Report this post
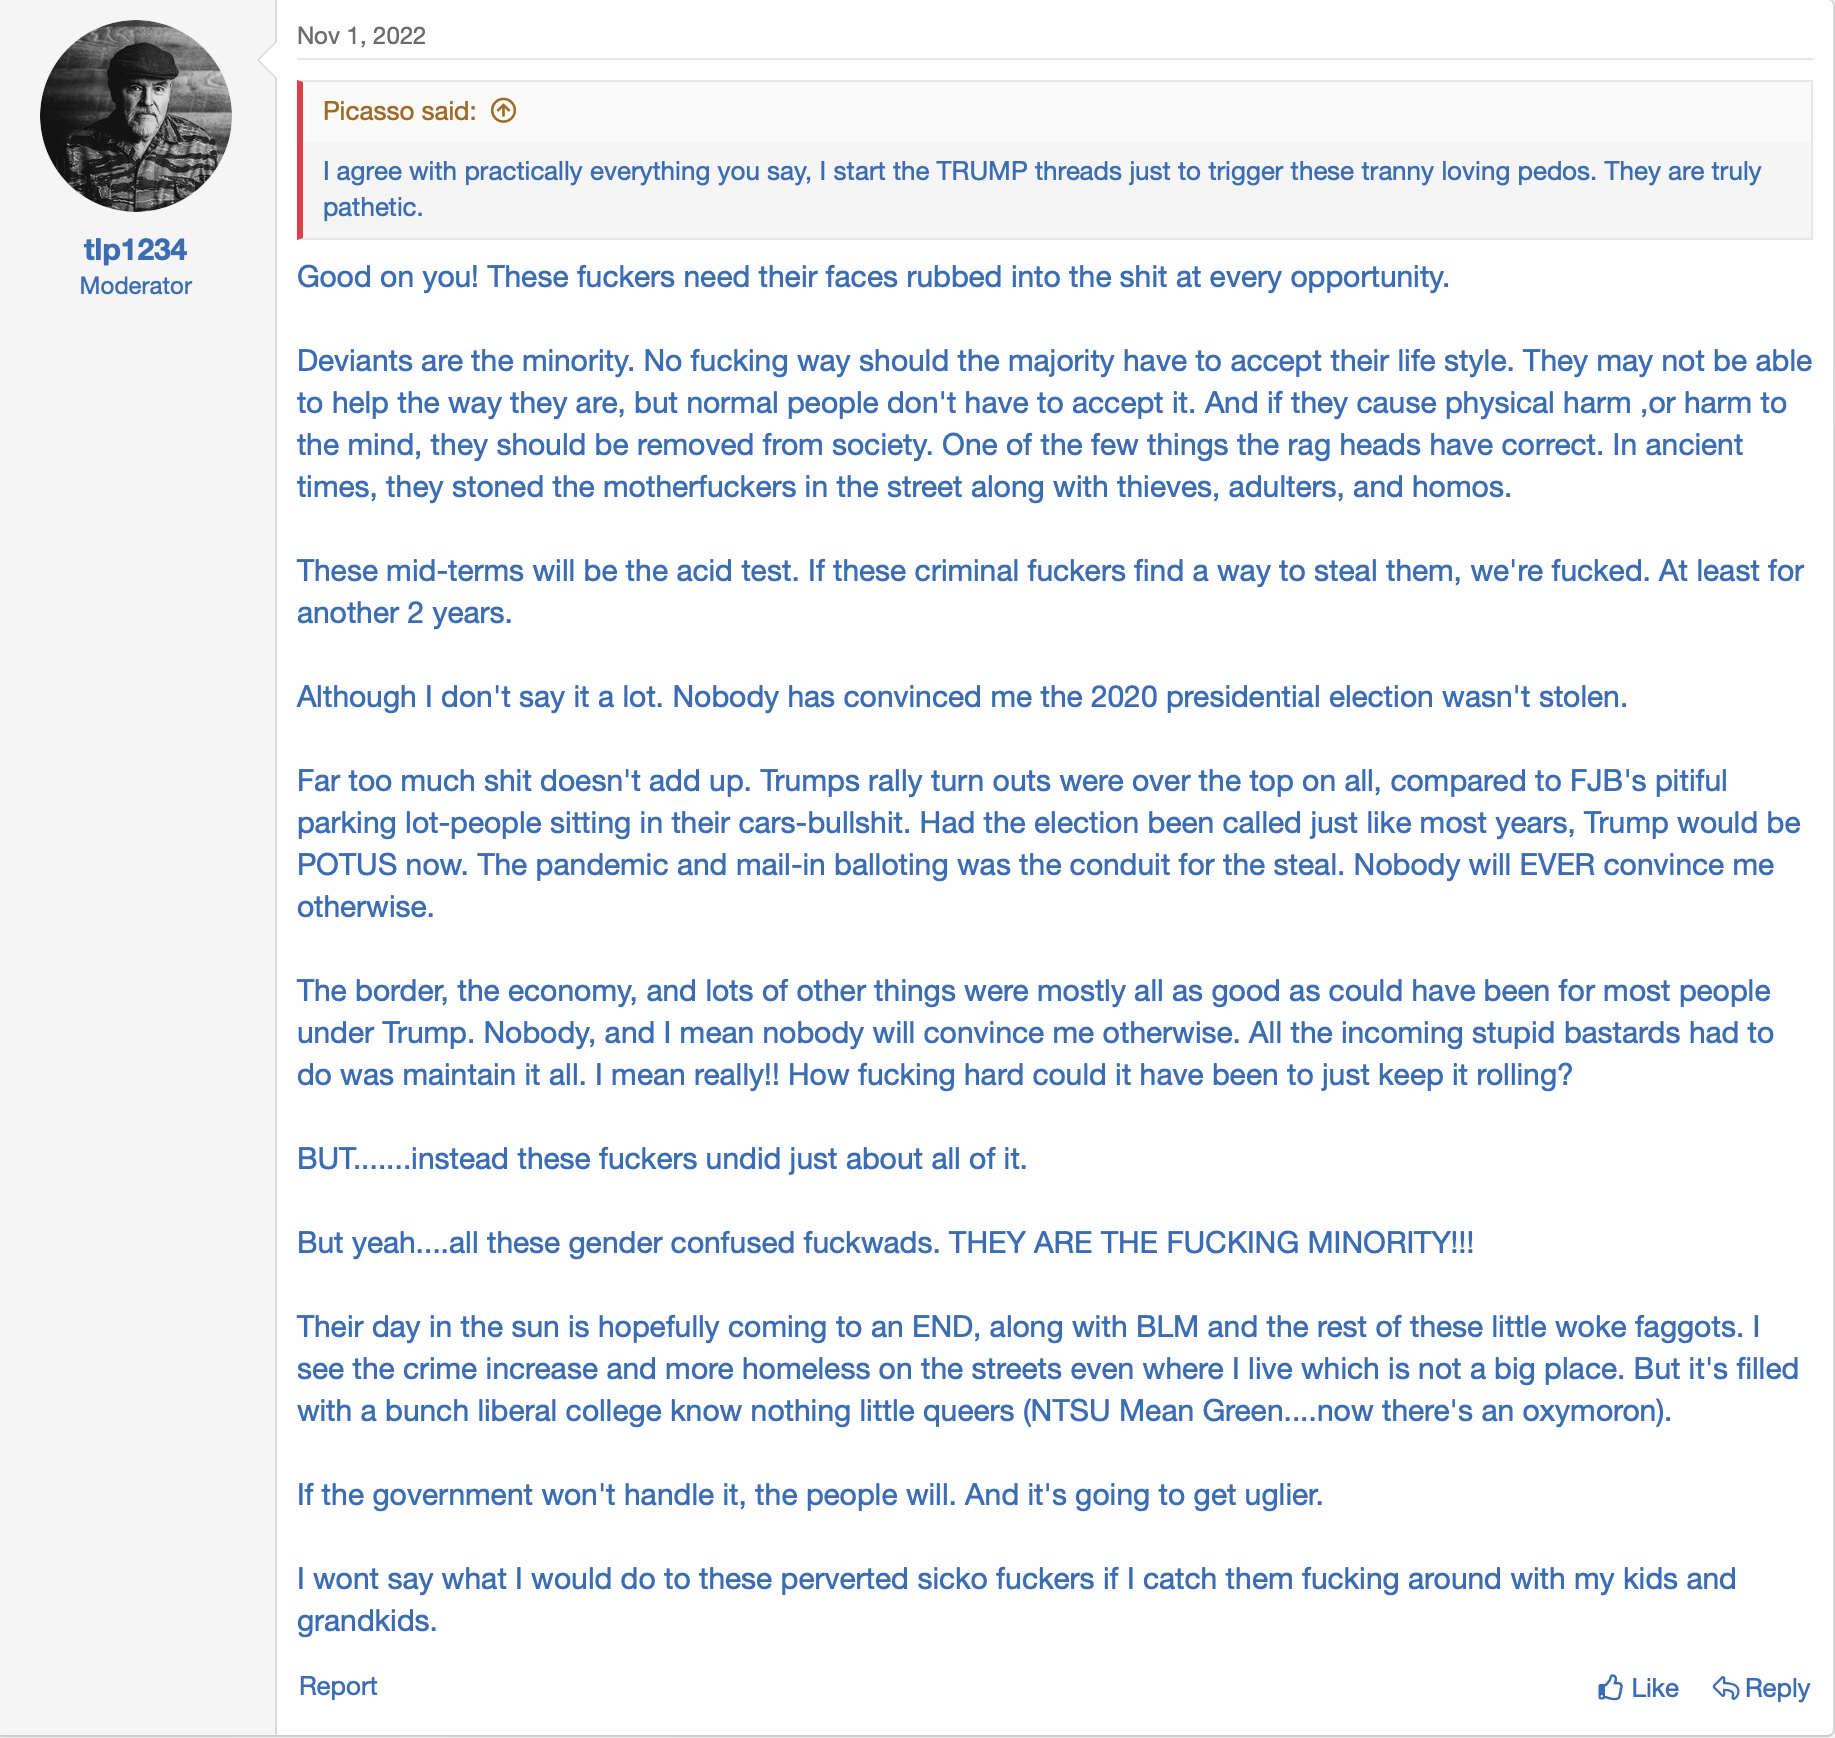 [x=338, y=1686]
